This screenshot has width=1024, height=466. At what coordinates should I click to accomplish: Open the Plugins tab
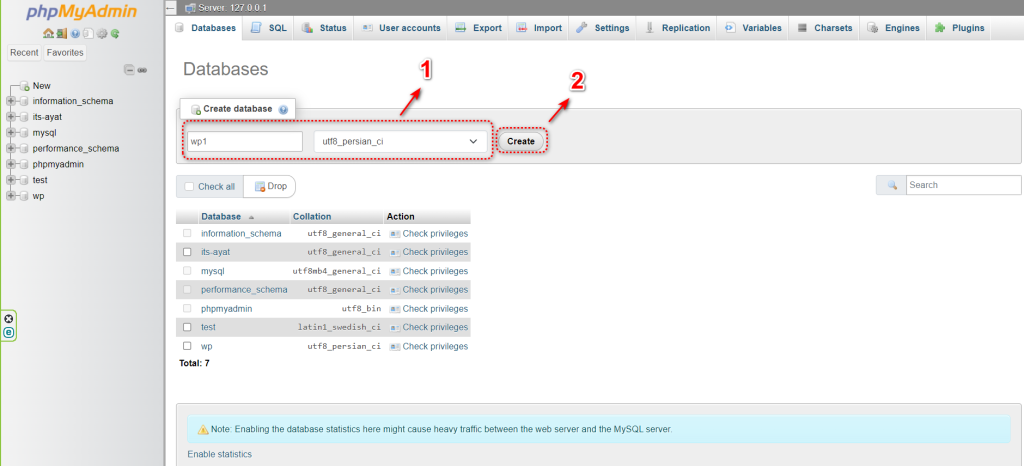click(960, 28)
